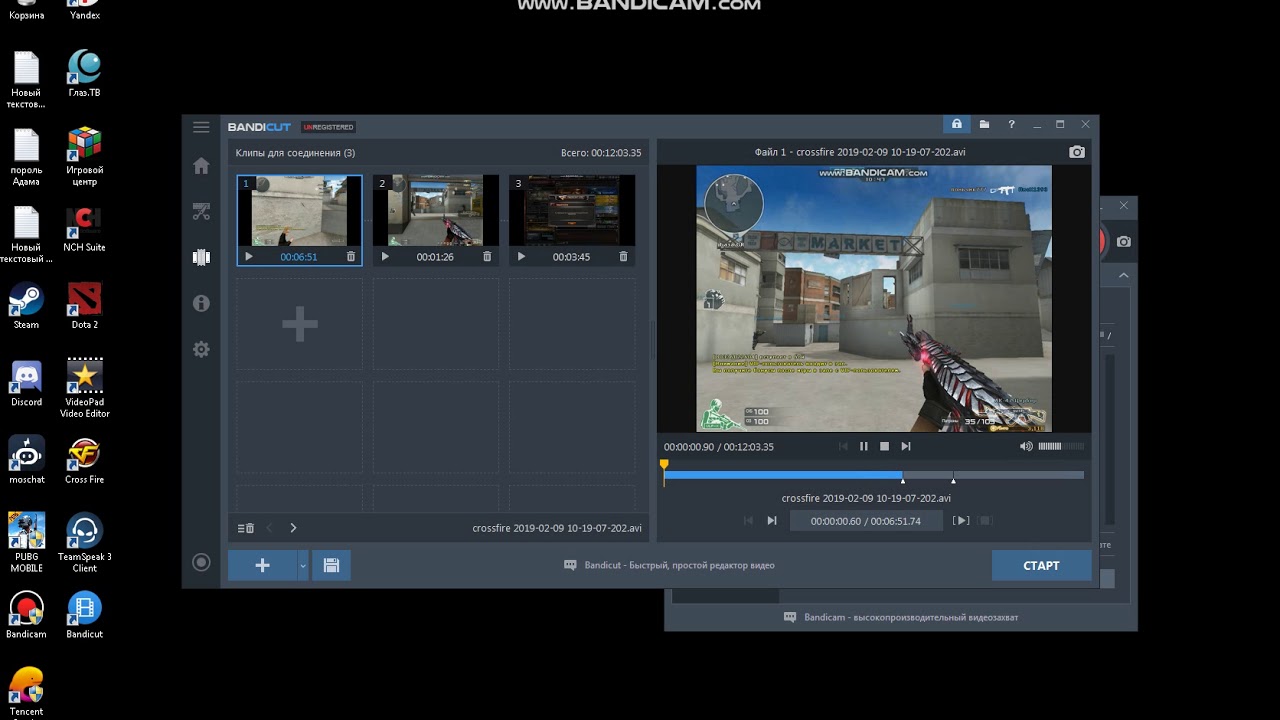This screenshot has height=720, width=1280.
Task: Open Steam desktop shortcut
Action: 26,306
